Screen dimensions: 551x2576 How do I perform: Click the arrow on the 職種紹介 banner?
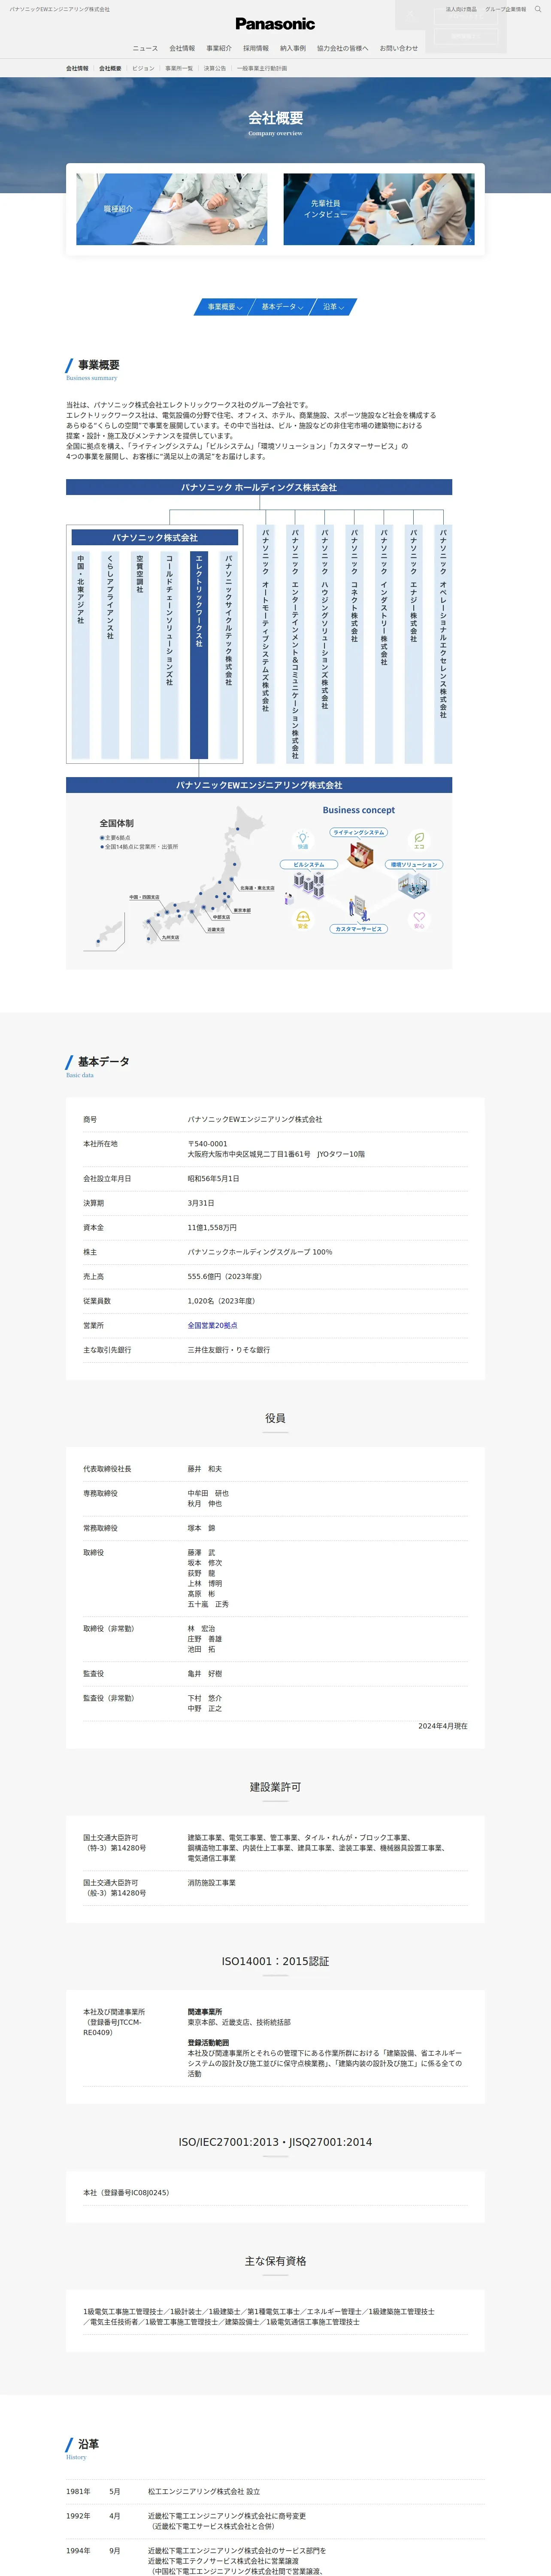tap(263, 240)
